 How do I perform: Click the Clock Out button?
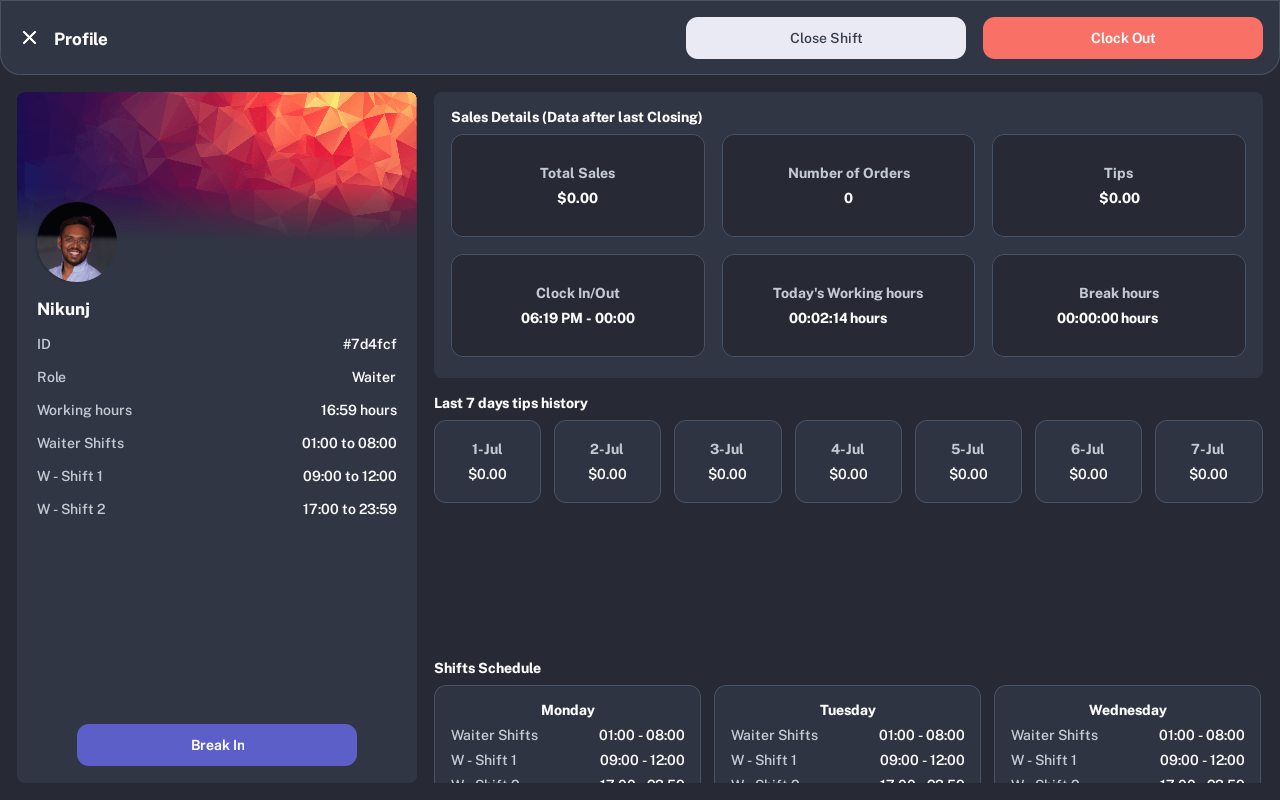pyautogui.click(x=1123, y=38)
